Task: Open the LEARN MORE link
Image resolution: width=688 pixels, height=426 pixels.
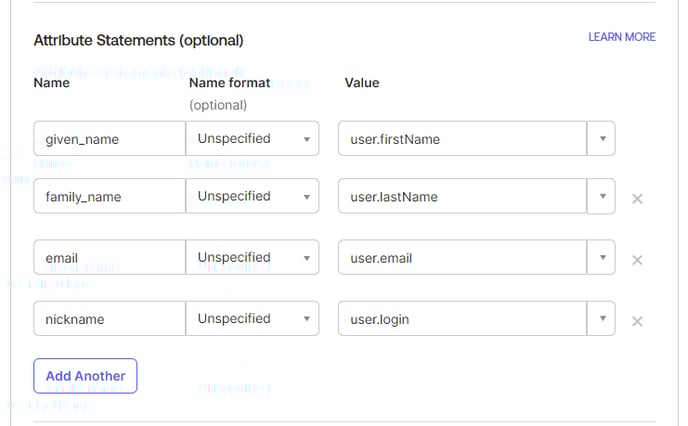Action: [x=621, y=37]
